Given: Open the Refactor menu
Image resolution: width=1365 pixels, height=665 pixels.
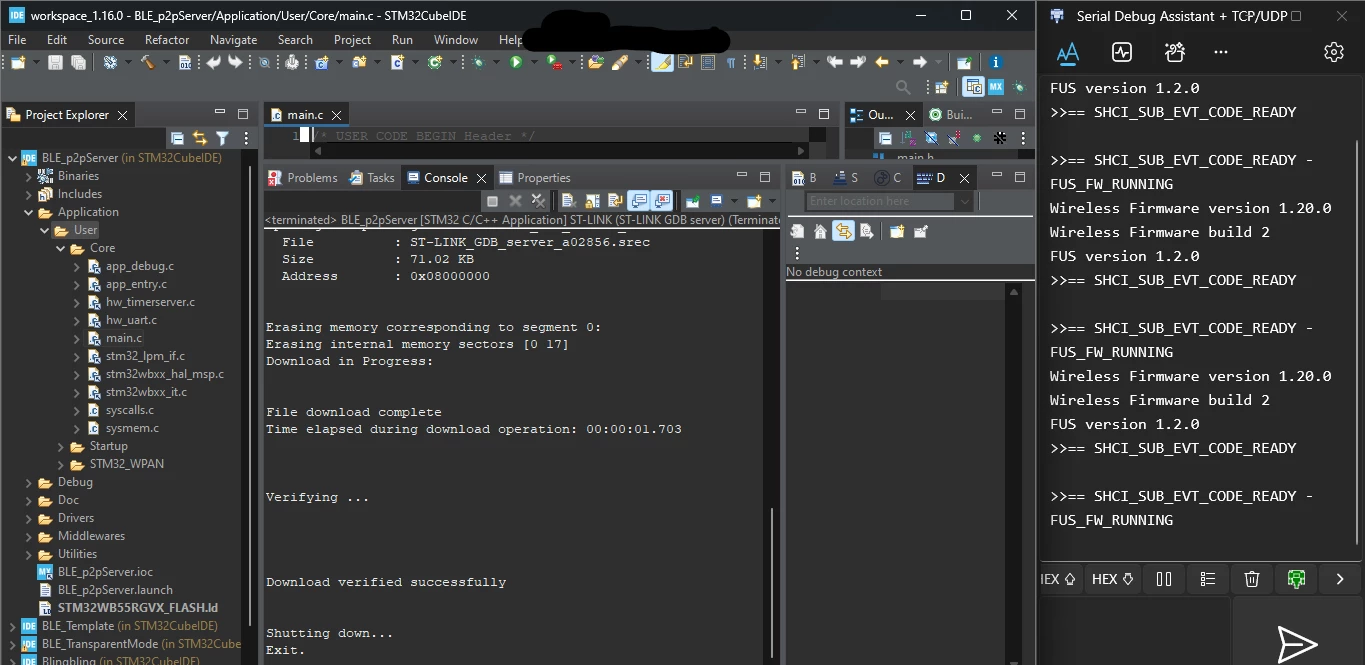Looking at the screenshot, I should tap(167, 39).
